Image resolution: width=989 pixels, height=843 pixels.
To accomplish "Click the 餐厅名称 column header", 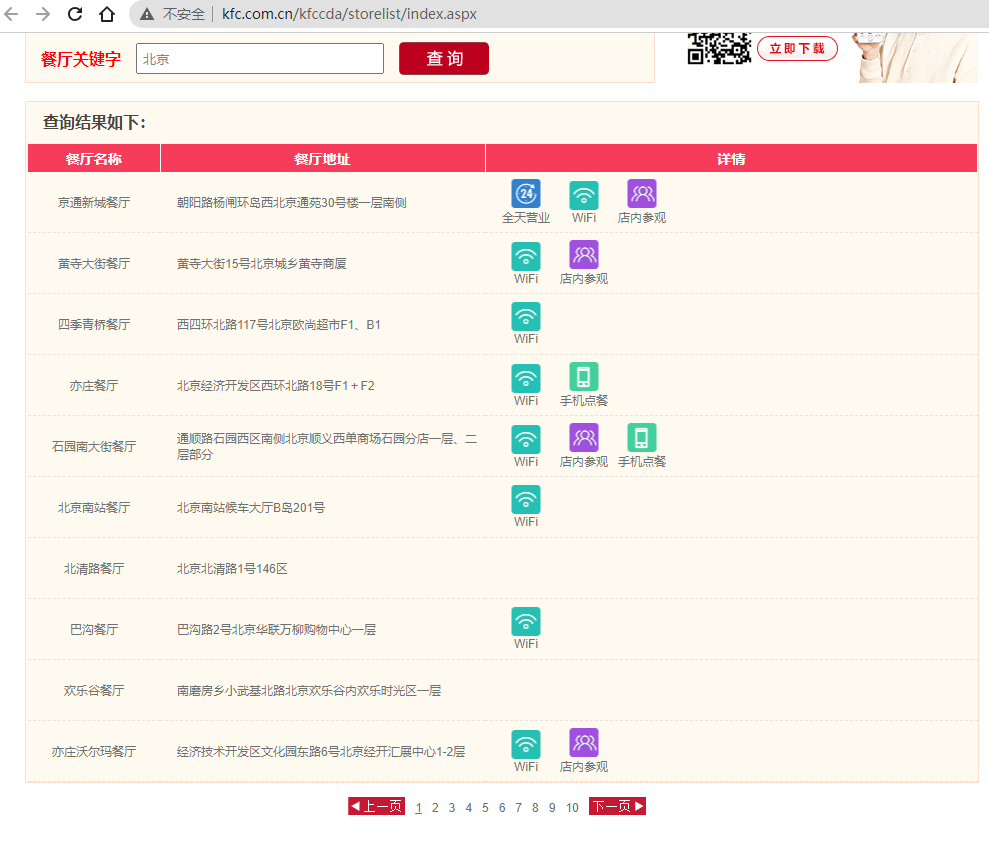I will [94, 158].
